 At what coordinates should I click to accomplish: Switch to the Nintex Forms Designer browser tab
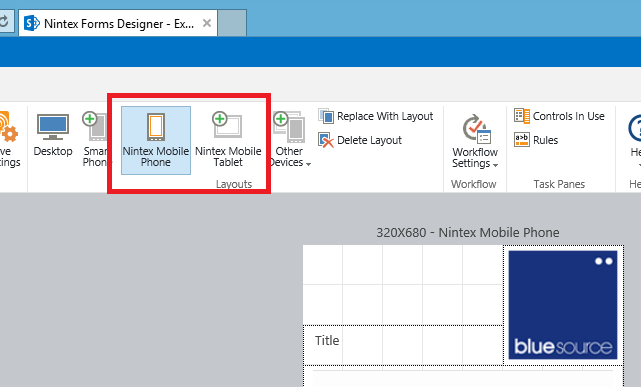119,24
